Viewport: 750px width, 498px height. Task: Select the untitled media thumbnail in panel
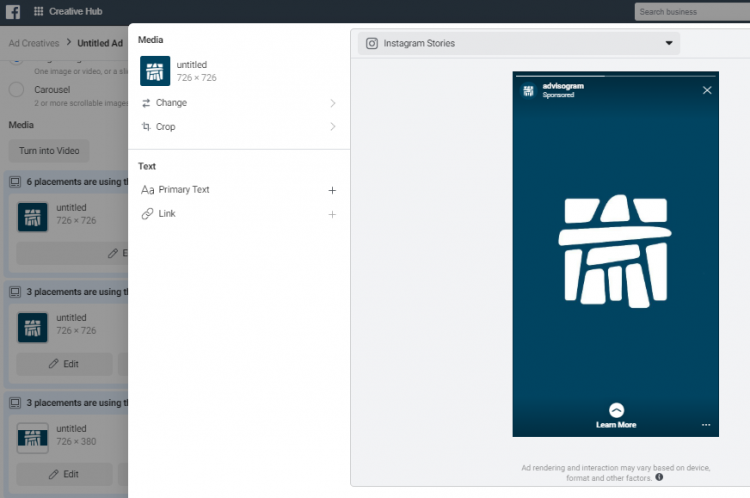pyautogui.click(x=155, y=71)
